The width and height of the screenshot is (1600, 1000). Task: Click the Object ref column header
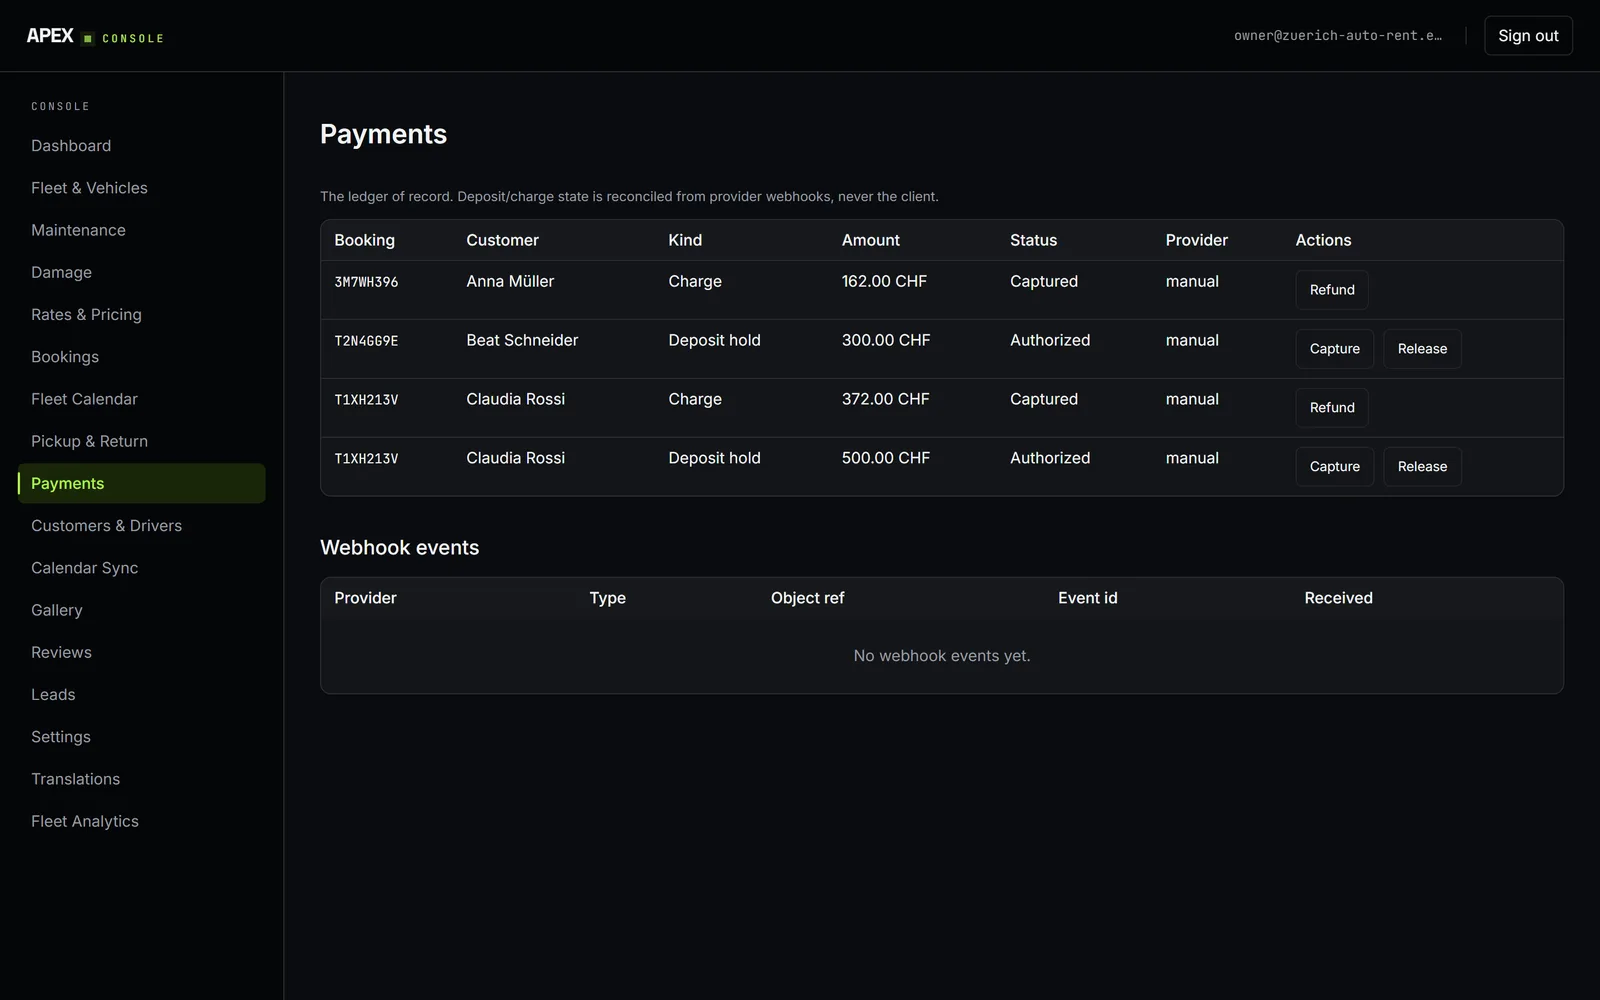click(x=807, y=598)
